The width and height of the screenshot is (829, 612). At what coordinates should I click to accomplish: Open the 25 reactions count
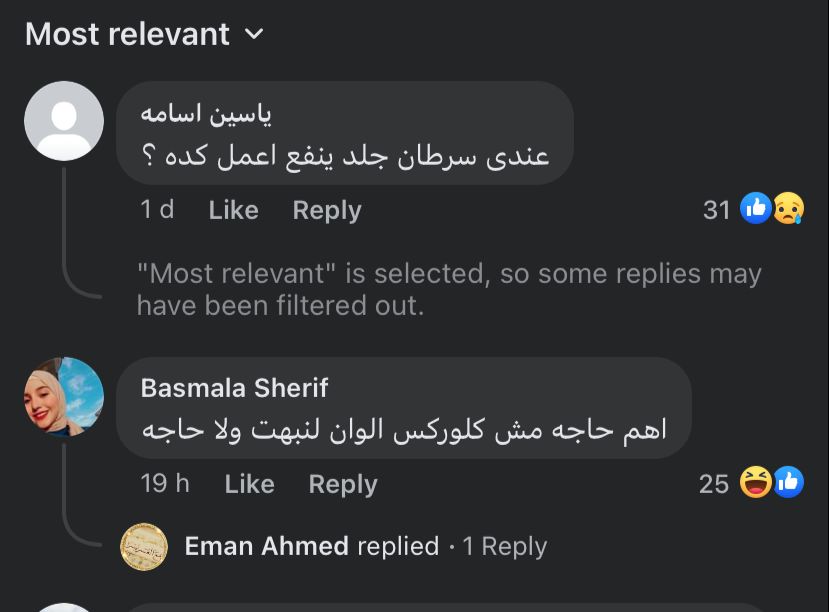point(714,484)
